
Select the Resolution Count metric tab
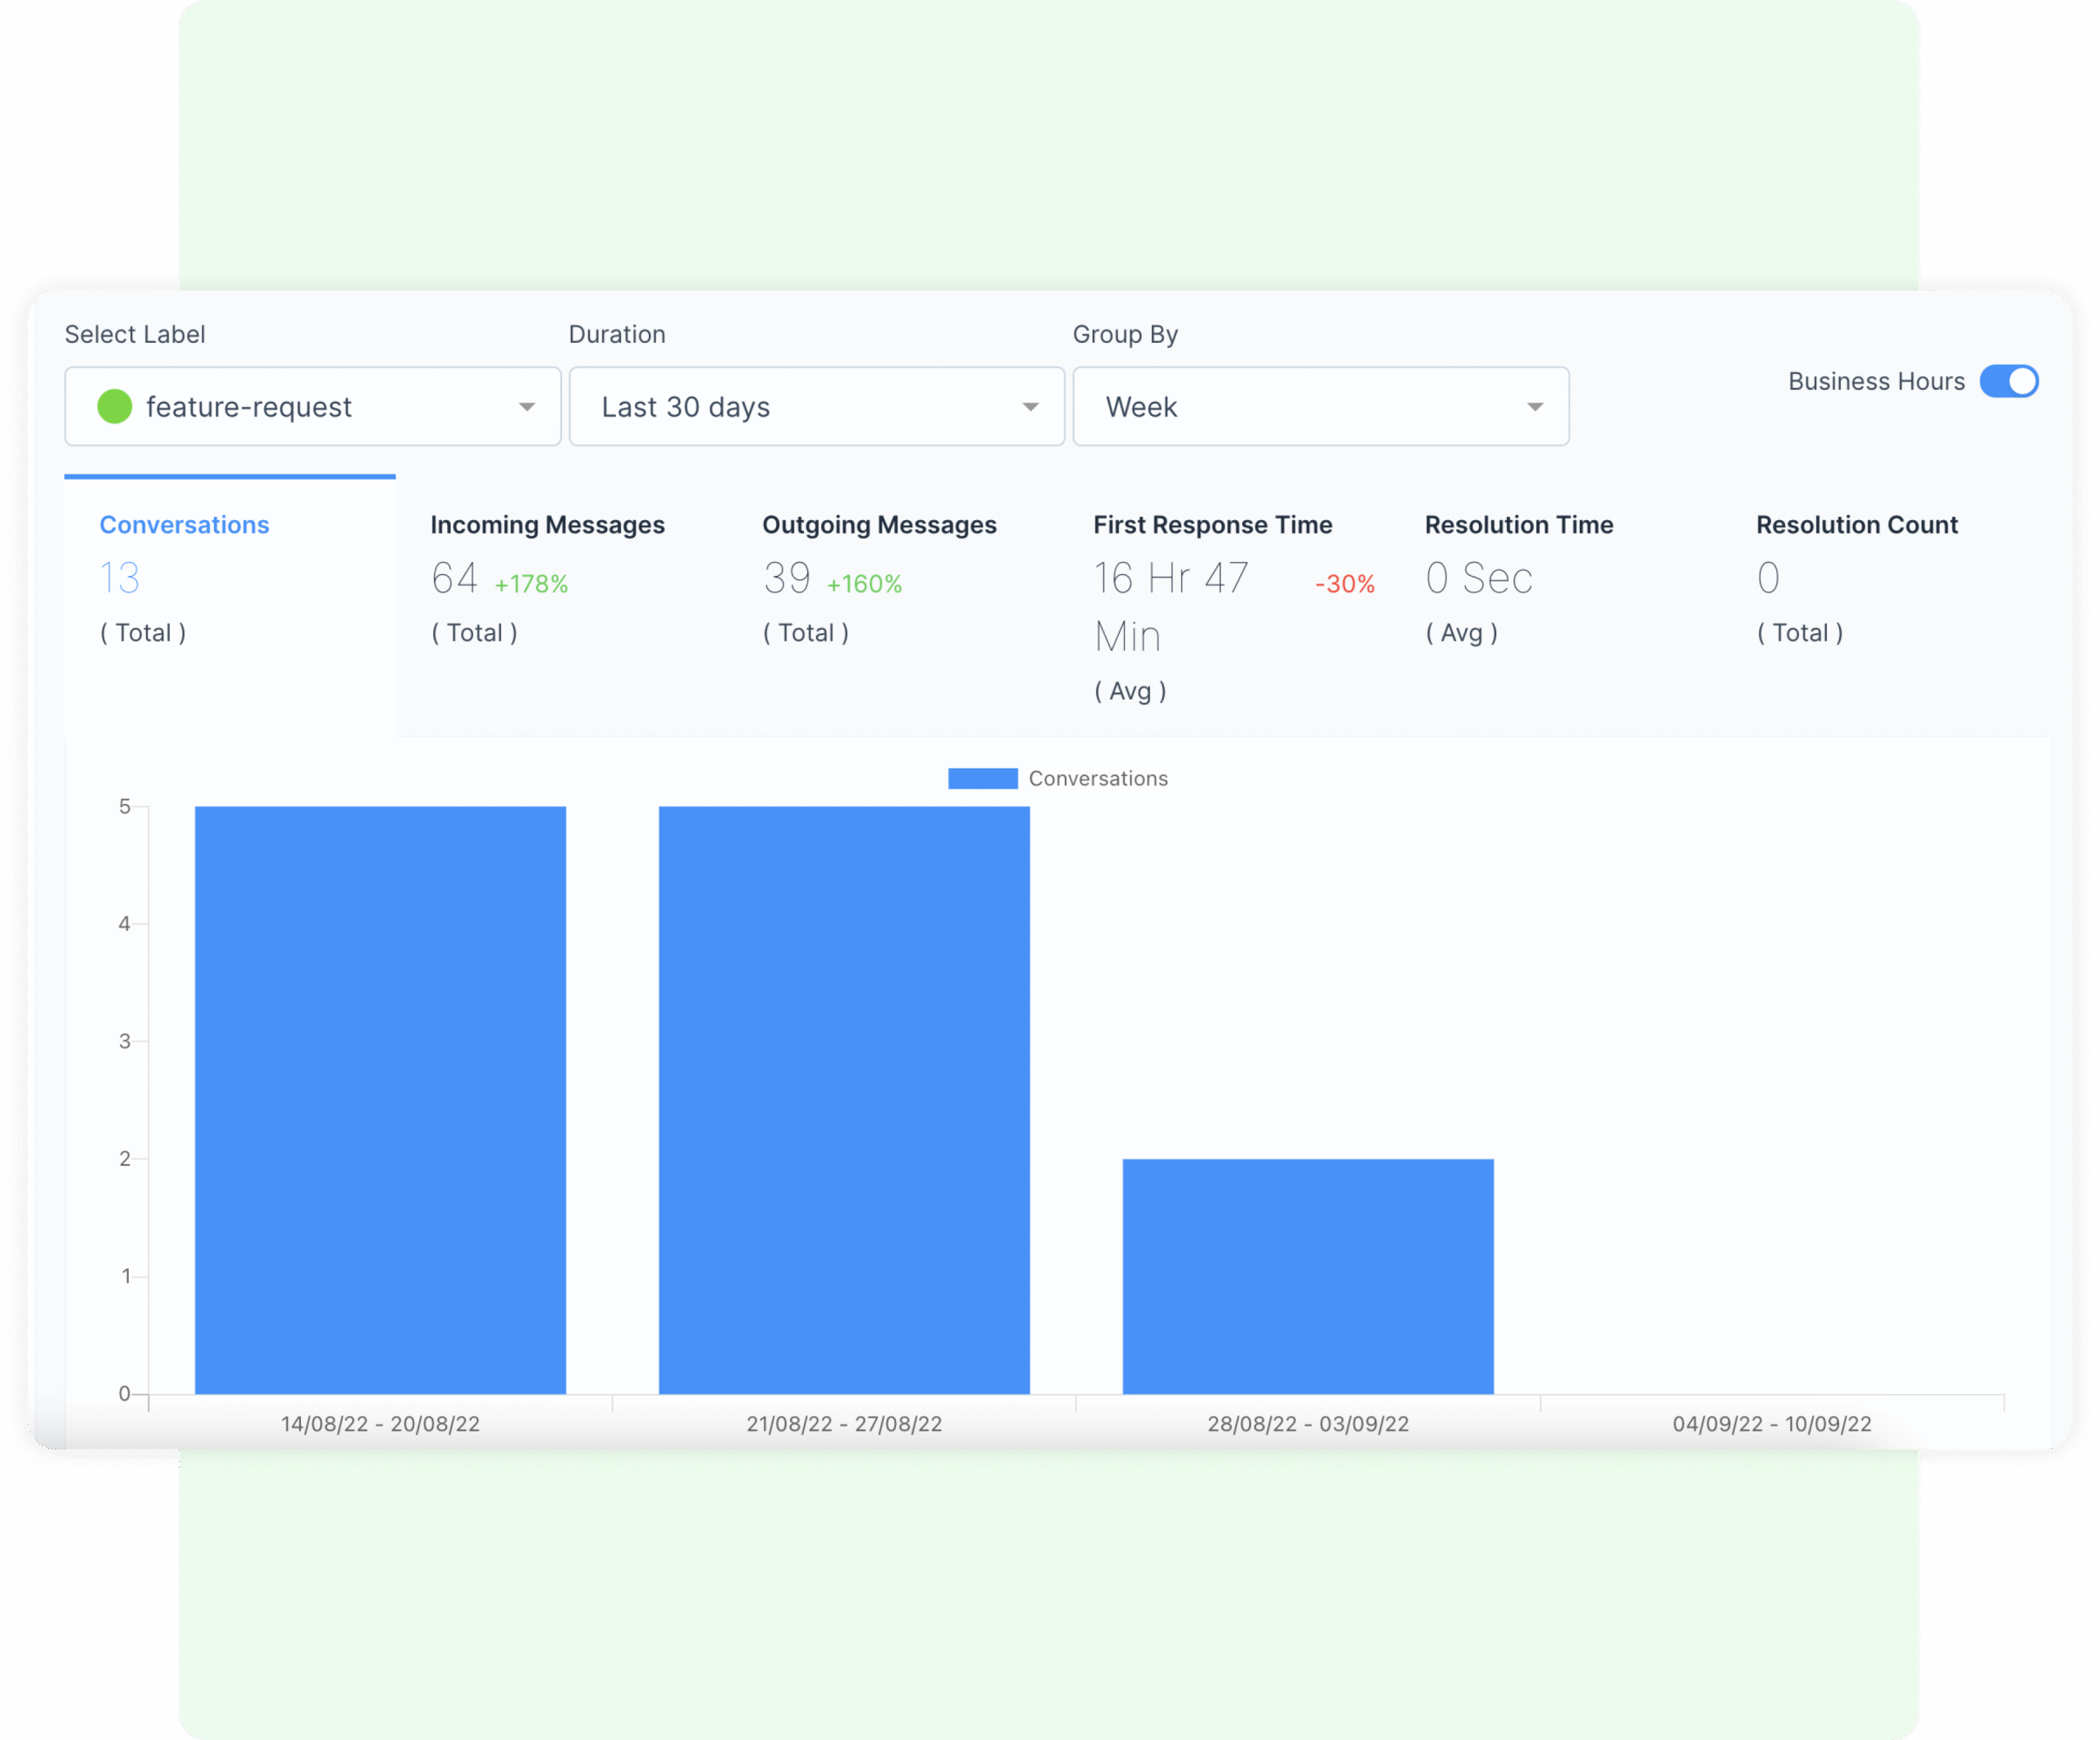pyautogui.click(x=1888, y=607)
